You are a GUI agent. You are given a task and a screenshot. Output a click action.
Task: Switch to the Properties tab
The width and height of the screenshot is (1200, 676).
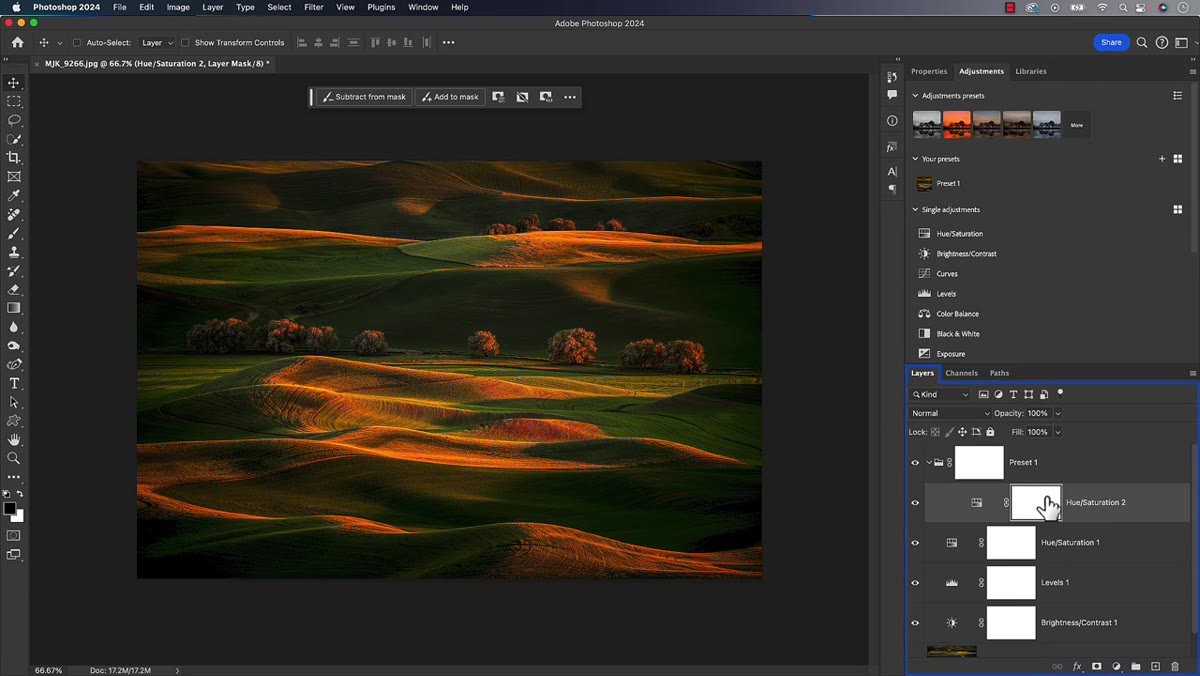tap(928, 71)
